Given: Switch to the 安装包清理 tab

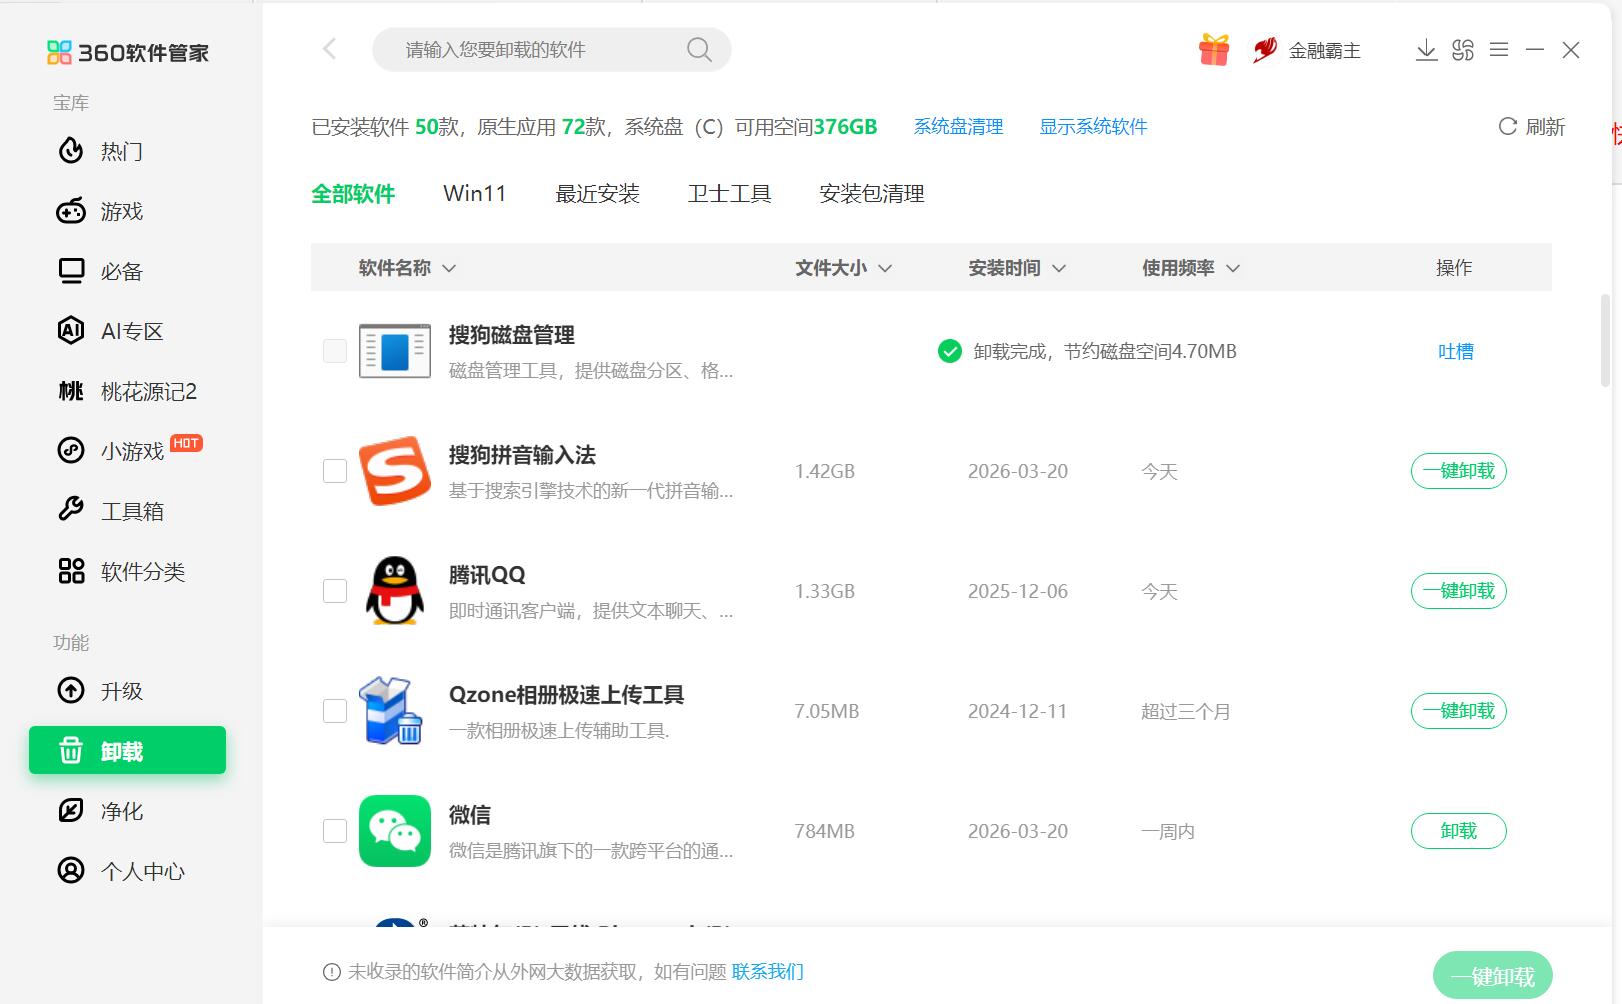Looking at the screenshot, I should tap(872, 194).
